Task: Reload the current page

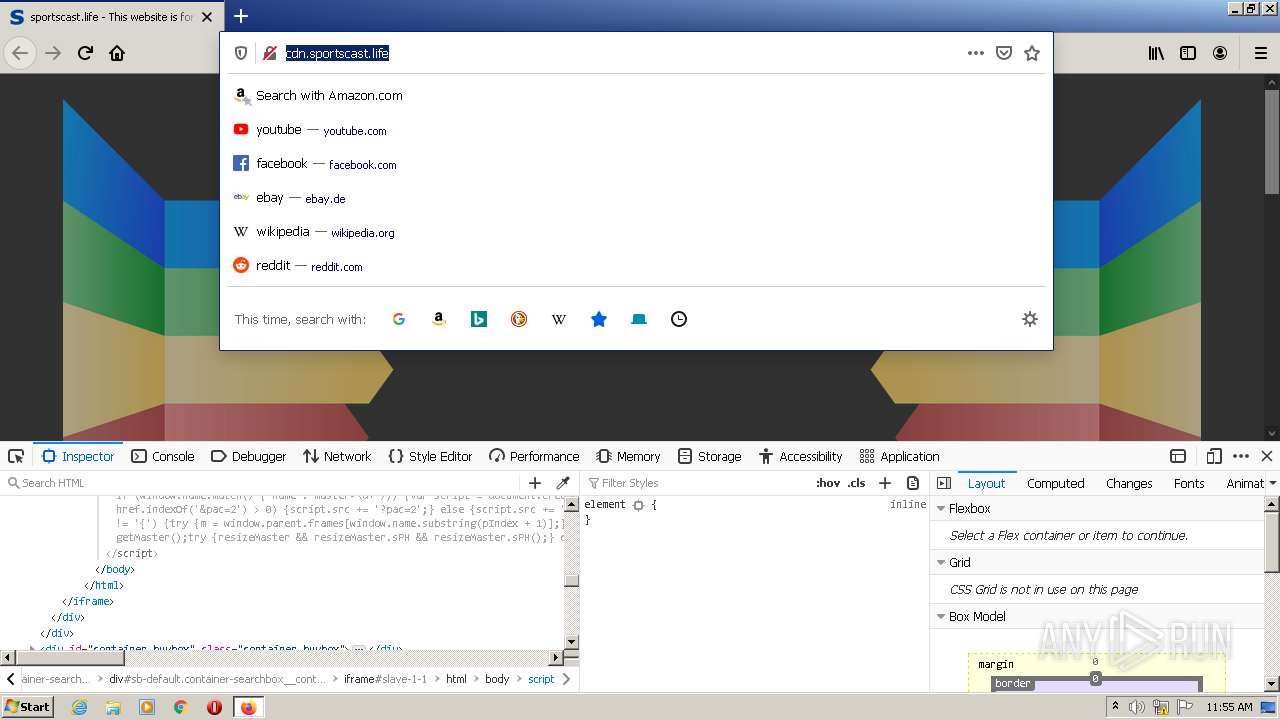Action: click(85, 53)
